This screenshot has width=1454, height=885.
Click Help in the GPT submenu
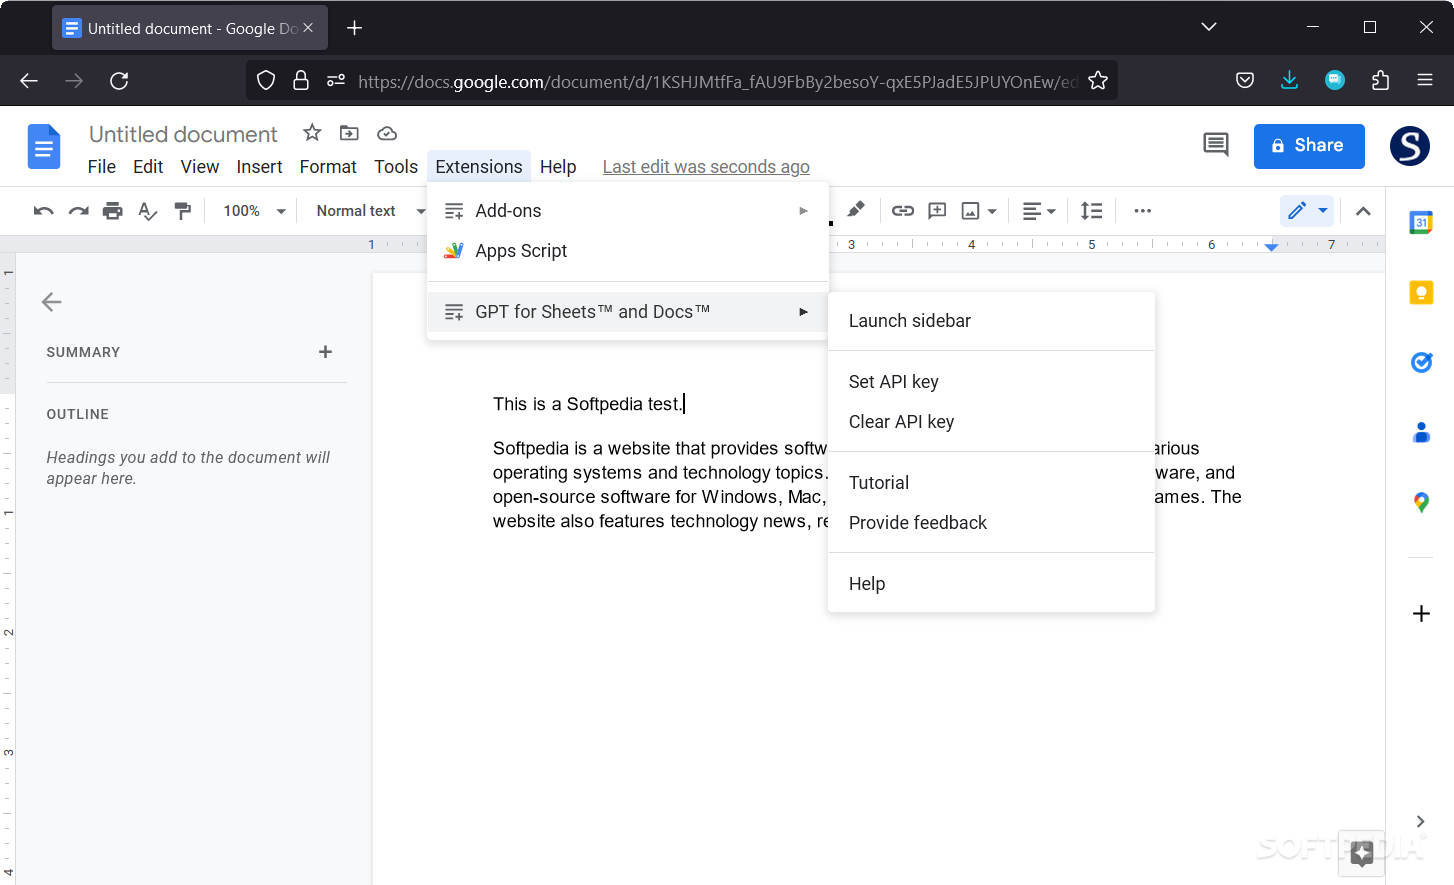point(991,584)
